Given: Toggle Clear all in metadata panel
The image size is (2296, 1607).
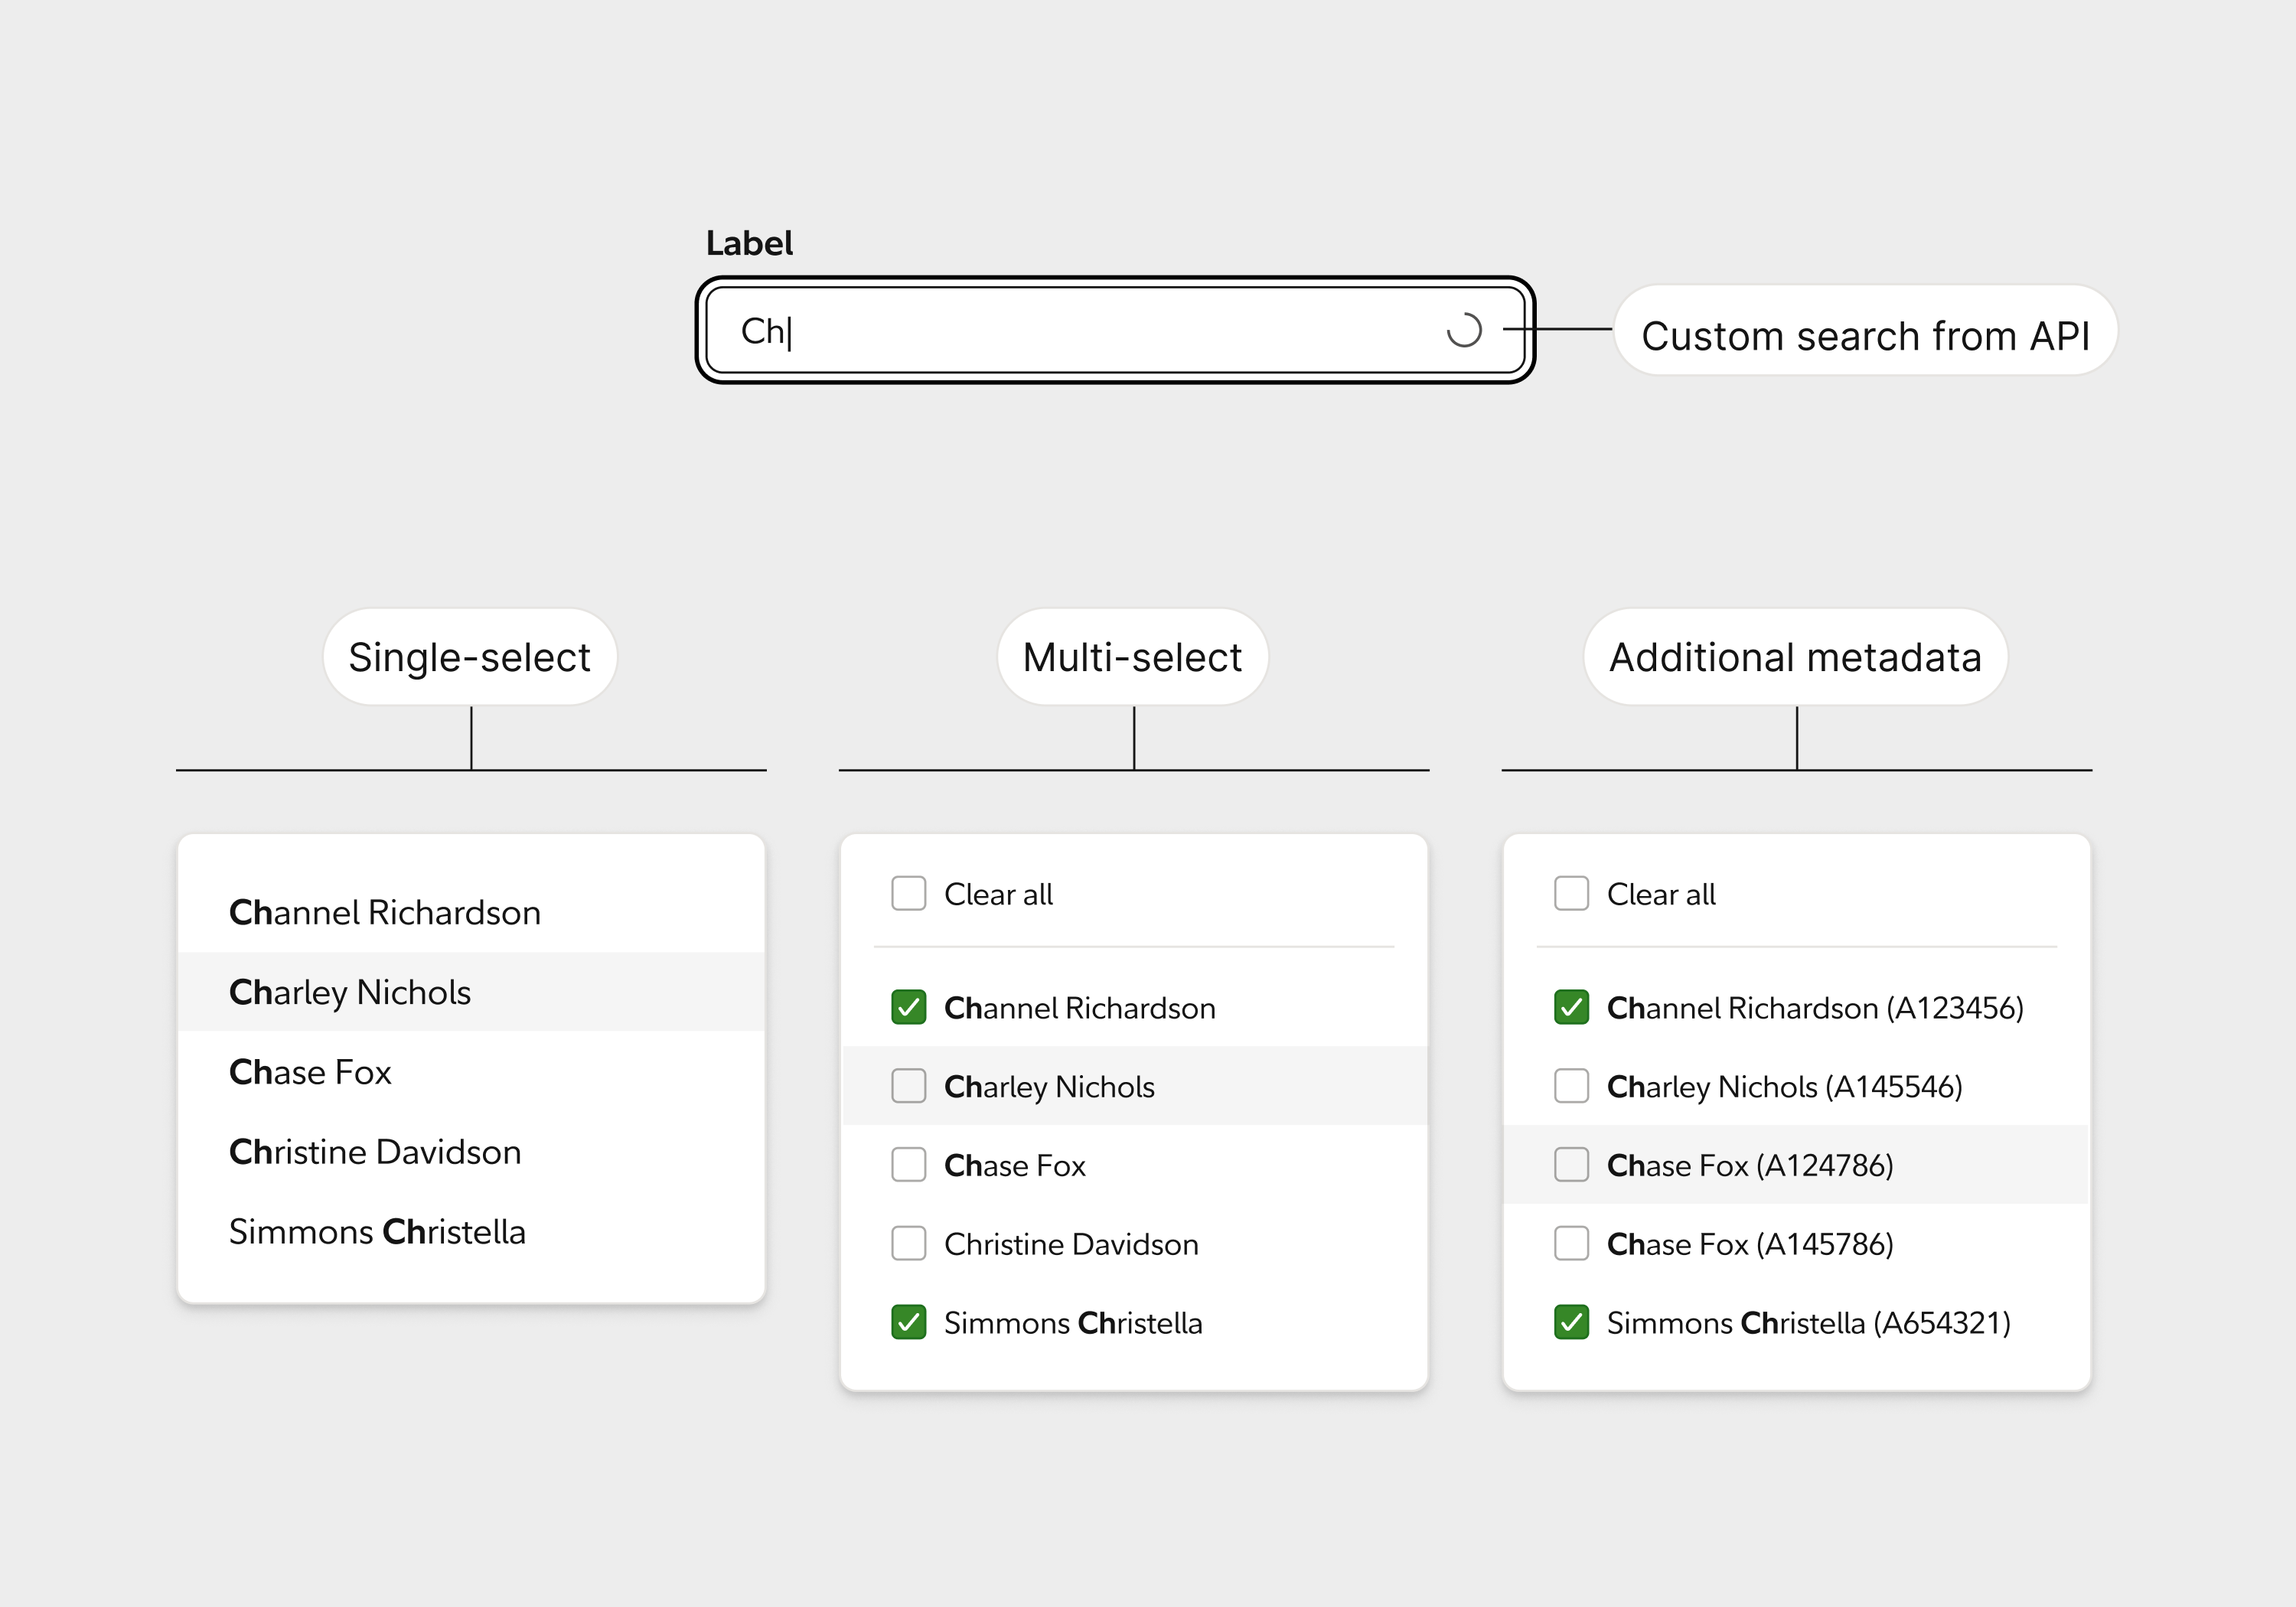Looking at the screenshot, I should [x=1571, y=894].
